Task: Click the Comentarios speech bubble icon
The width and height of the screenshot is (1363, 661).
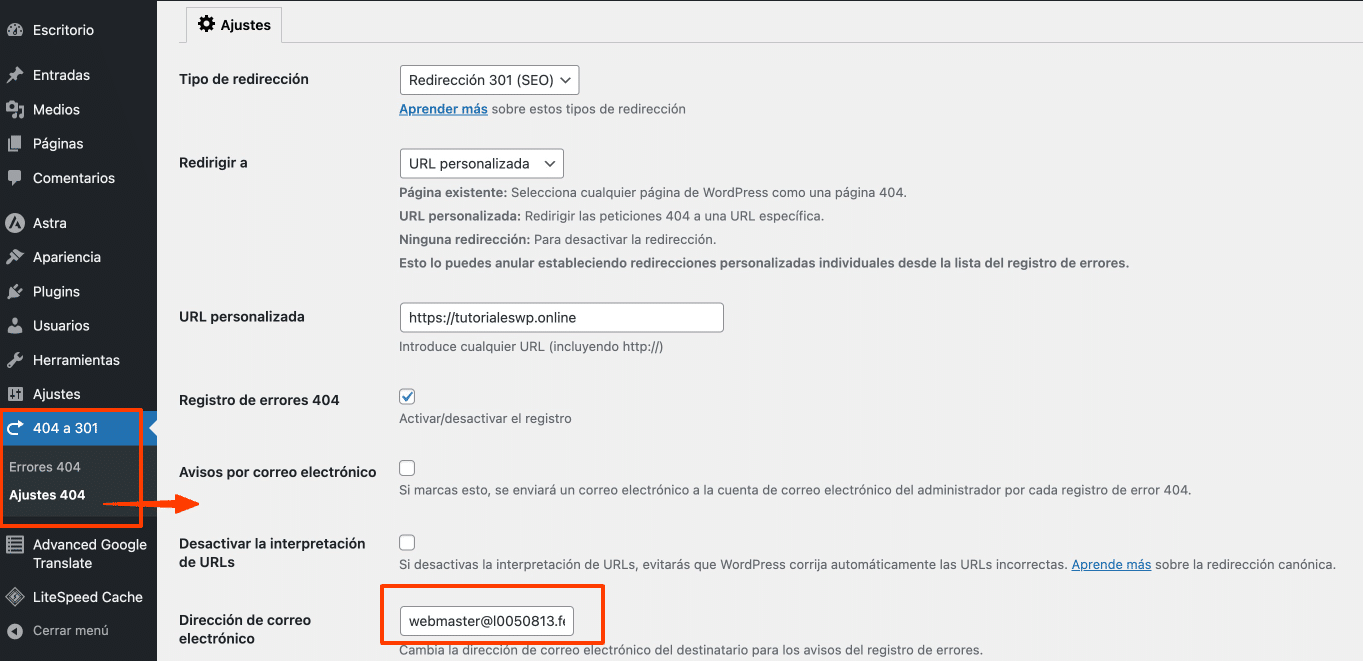Action: click(15, 178)
